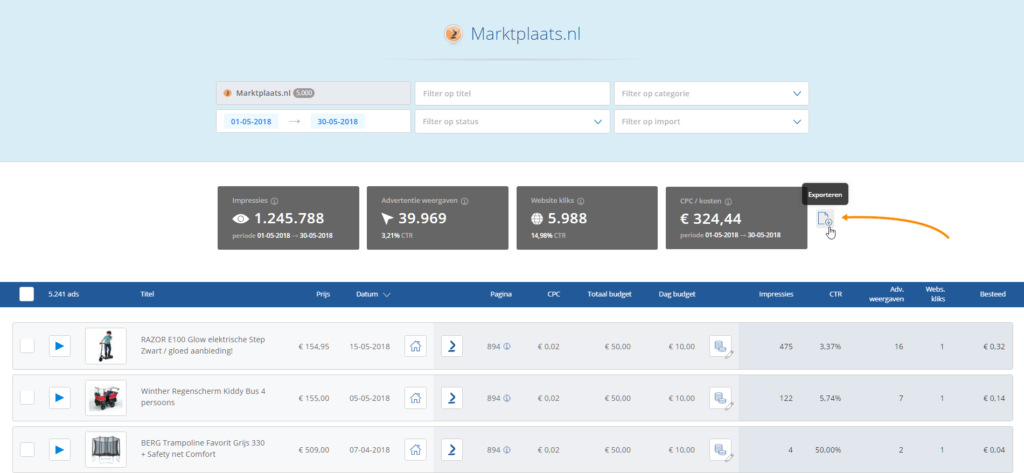Click the Website kliks 5.988 card
This screenshot has height=473, width=1024.
click(586, 218)
